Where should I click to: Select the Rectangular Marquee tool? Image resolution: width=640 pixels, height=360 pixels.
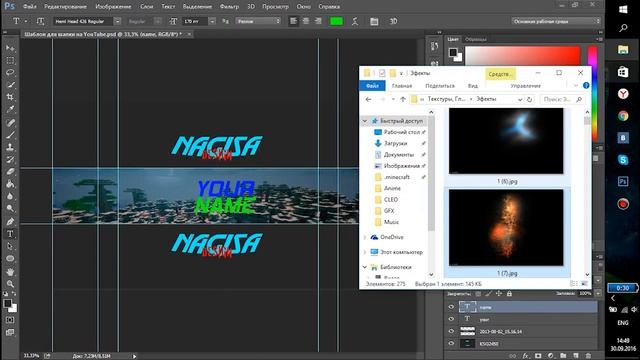pos(10,60)
